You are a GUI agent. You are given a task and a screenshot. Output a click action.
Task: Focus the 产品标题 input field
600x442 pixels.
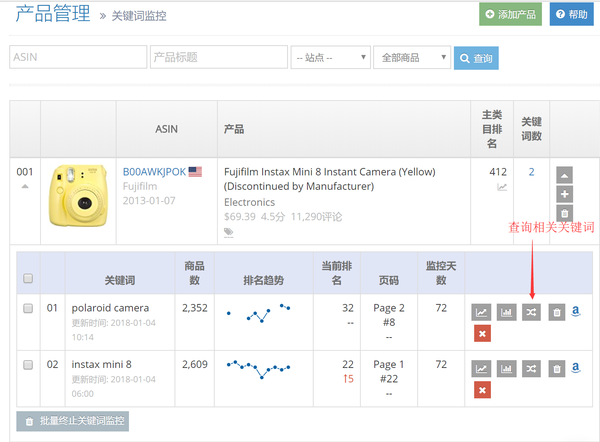tap(219, 57)
